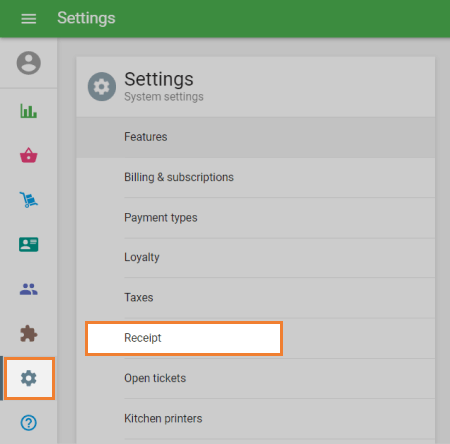This screenshot has width=450, height=444.
Task: Open the Loyalty settings entry
Action: point(256,258)
